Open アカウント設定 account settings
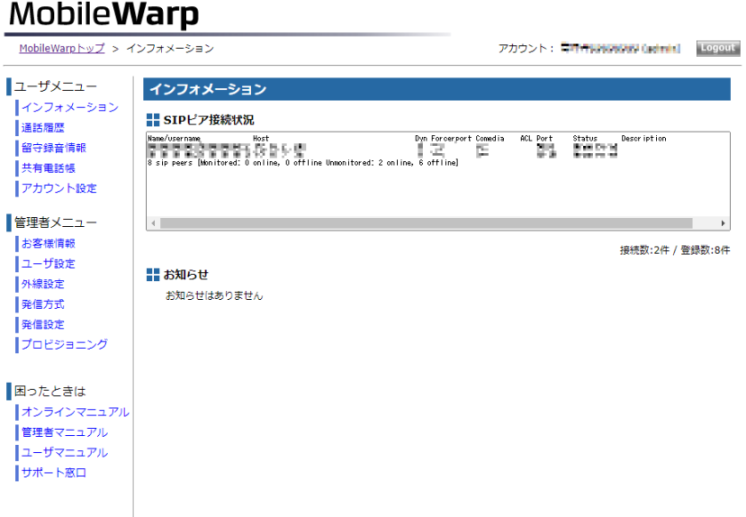 point(59,188)
